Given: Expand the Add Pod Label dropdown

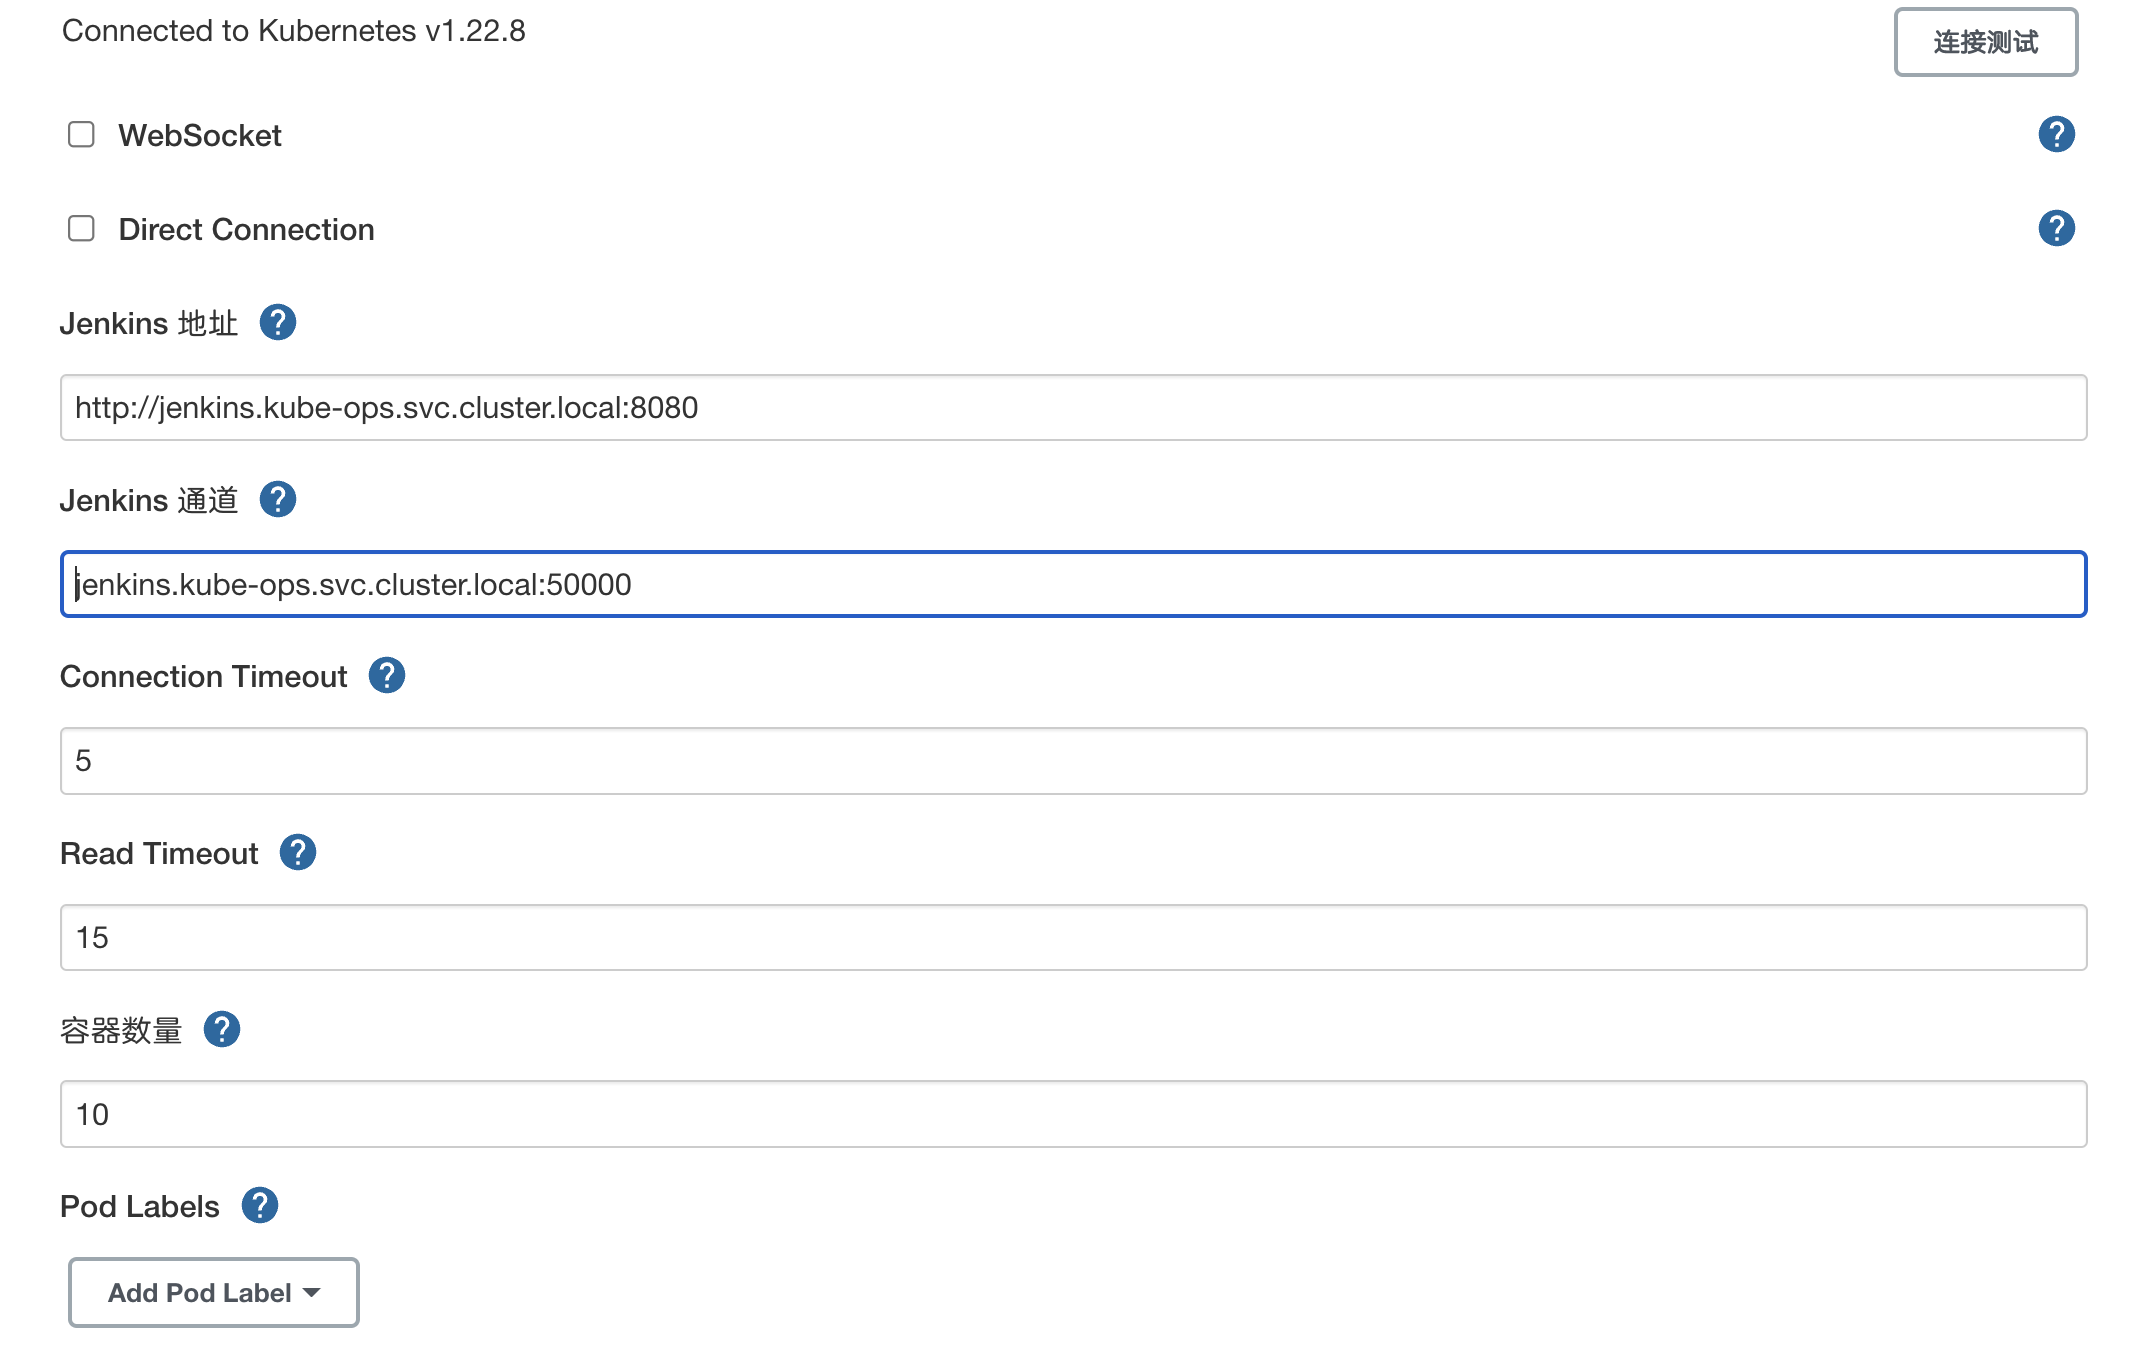Looking at the screenshot, I should click(213, 1292).
